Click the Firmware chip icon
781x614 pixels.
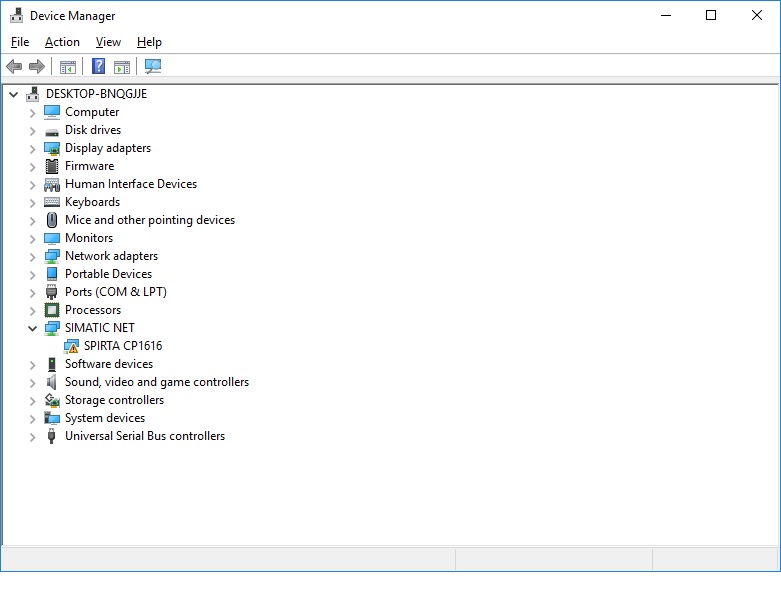pos(52,166)
